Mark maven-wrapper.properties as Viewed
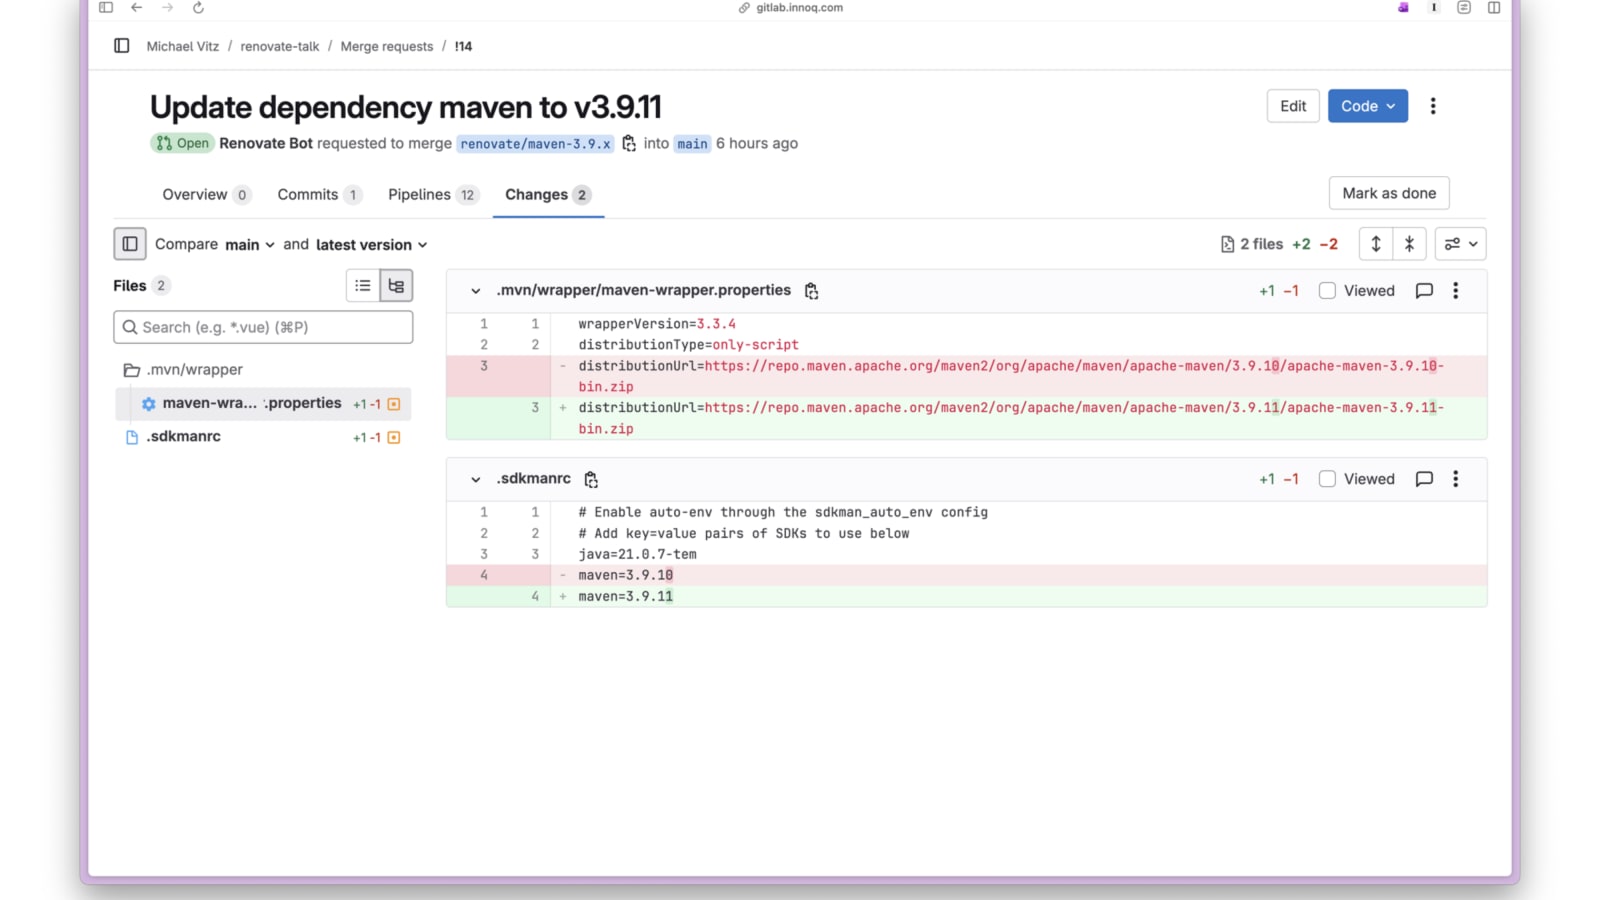 pos(1327,291)
